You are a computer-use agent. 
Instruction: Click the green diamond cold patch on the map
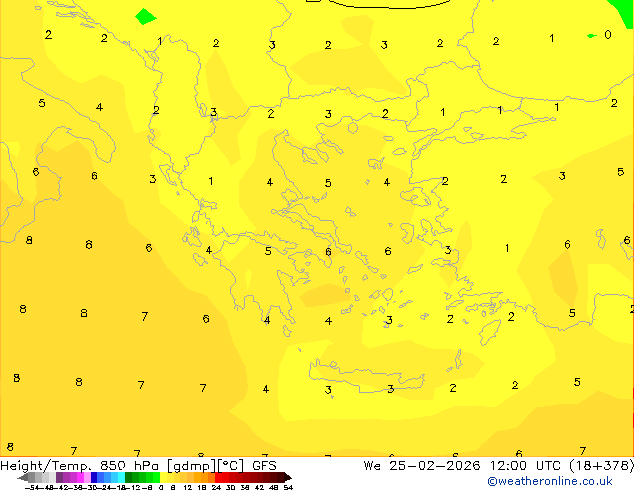(x=145, y=17)
